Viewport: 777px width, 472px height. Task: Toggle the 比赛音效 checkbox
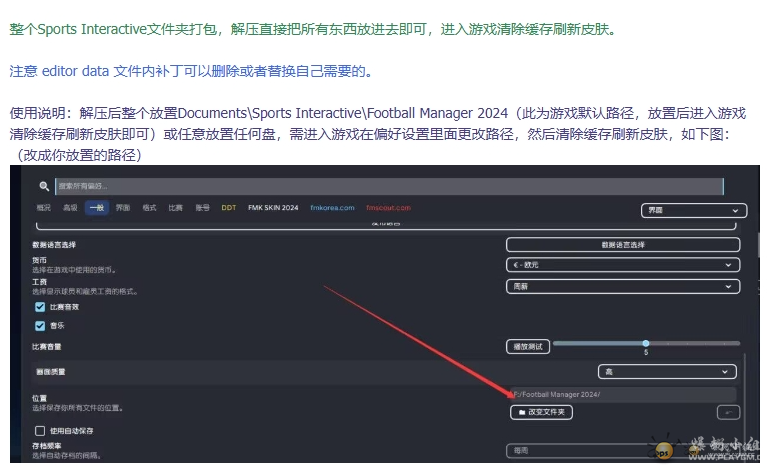[x=40, y=307]
